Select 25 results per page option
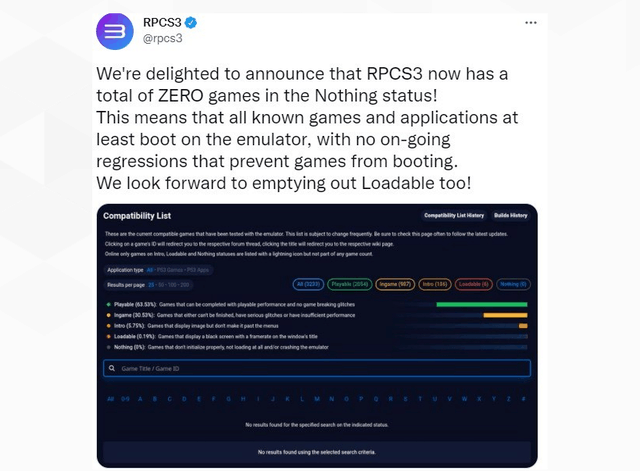Viewport: 640px width, 471px height. 151,285
